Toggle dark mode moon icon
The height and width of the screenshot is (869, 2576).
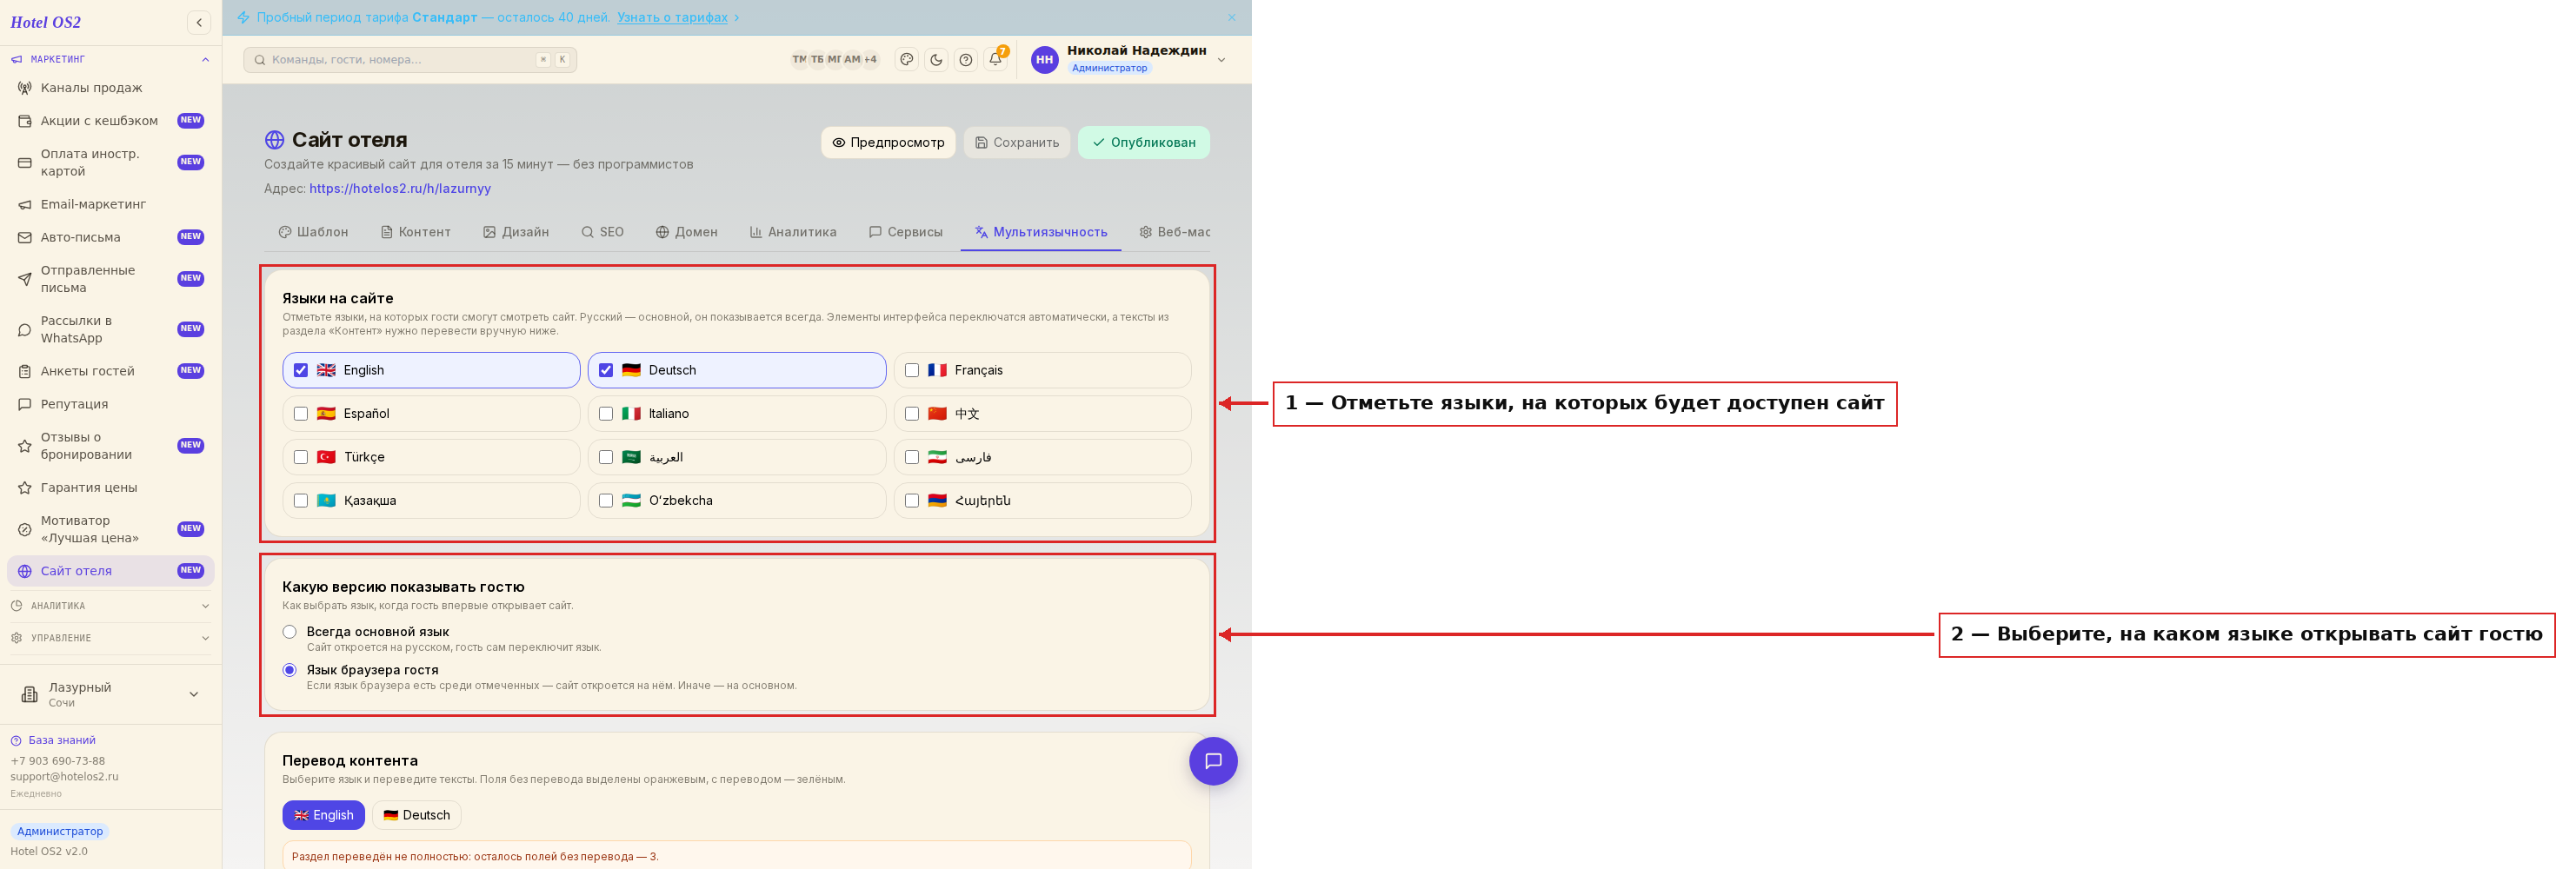pyautogui.click(x=936, y=60)
